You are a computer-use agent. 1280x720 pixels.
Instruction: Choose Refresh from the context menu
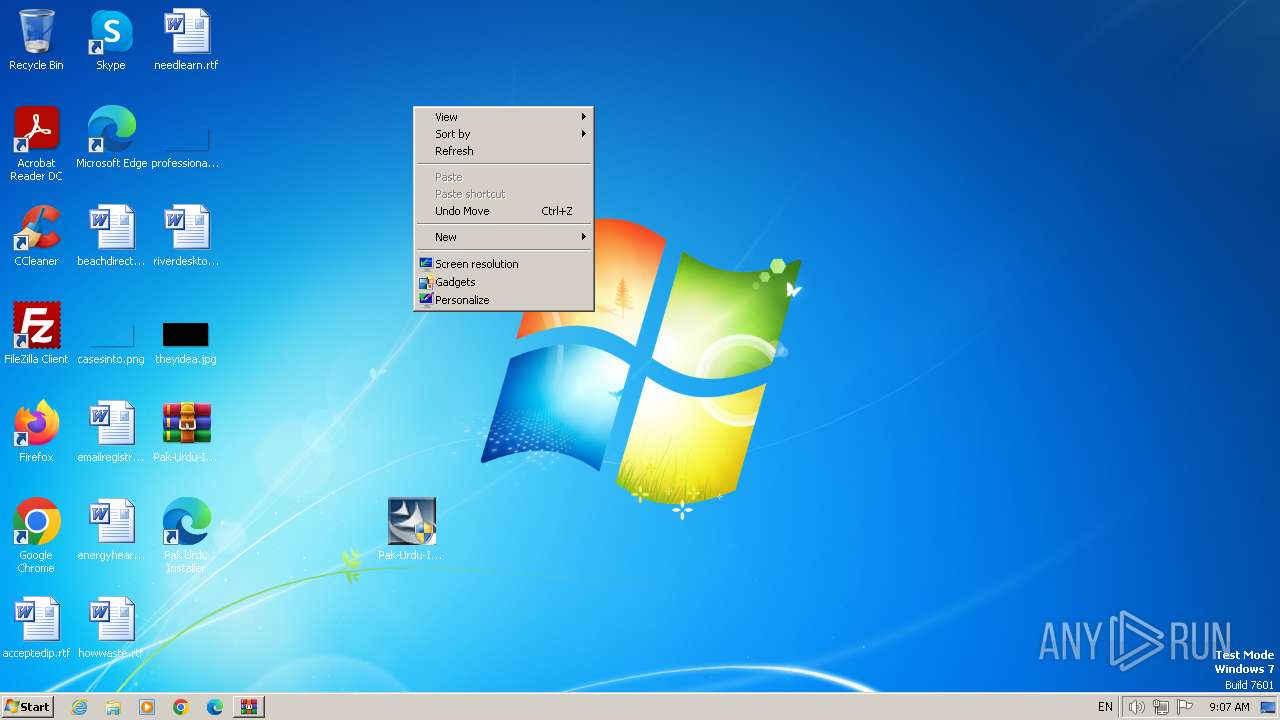pyautogui.click(x=504, y=151)
